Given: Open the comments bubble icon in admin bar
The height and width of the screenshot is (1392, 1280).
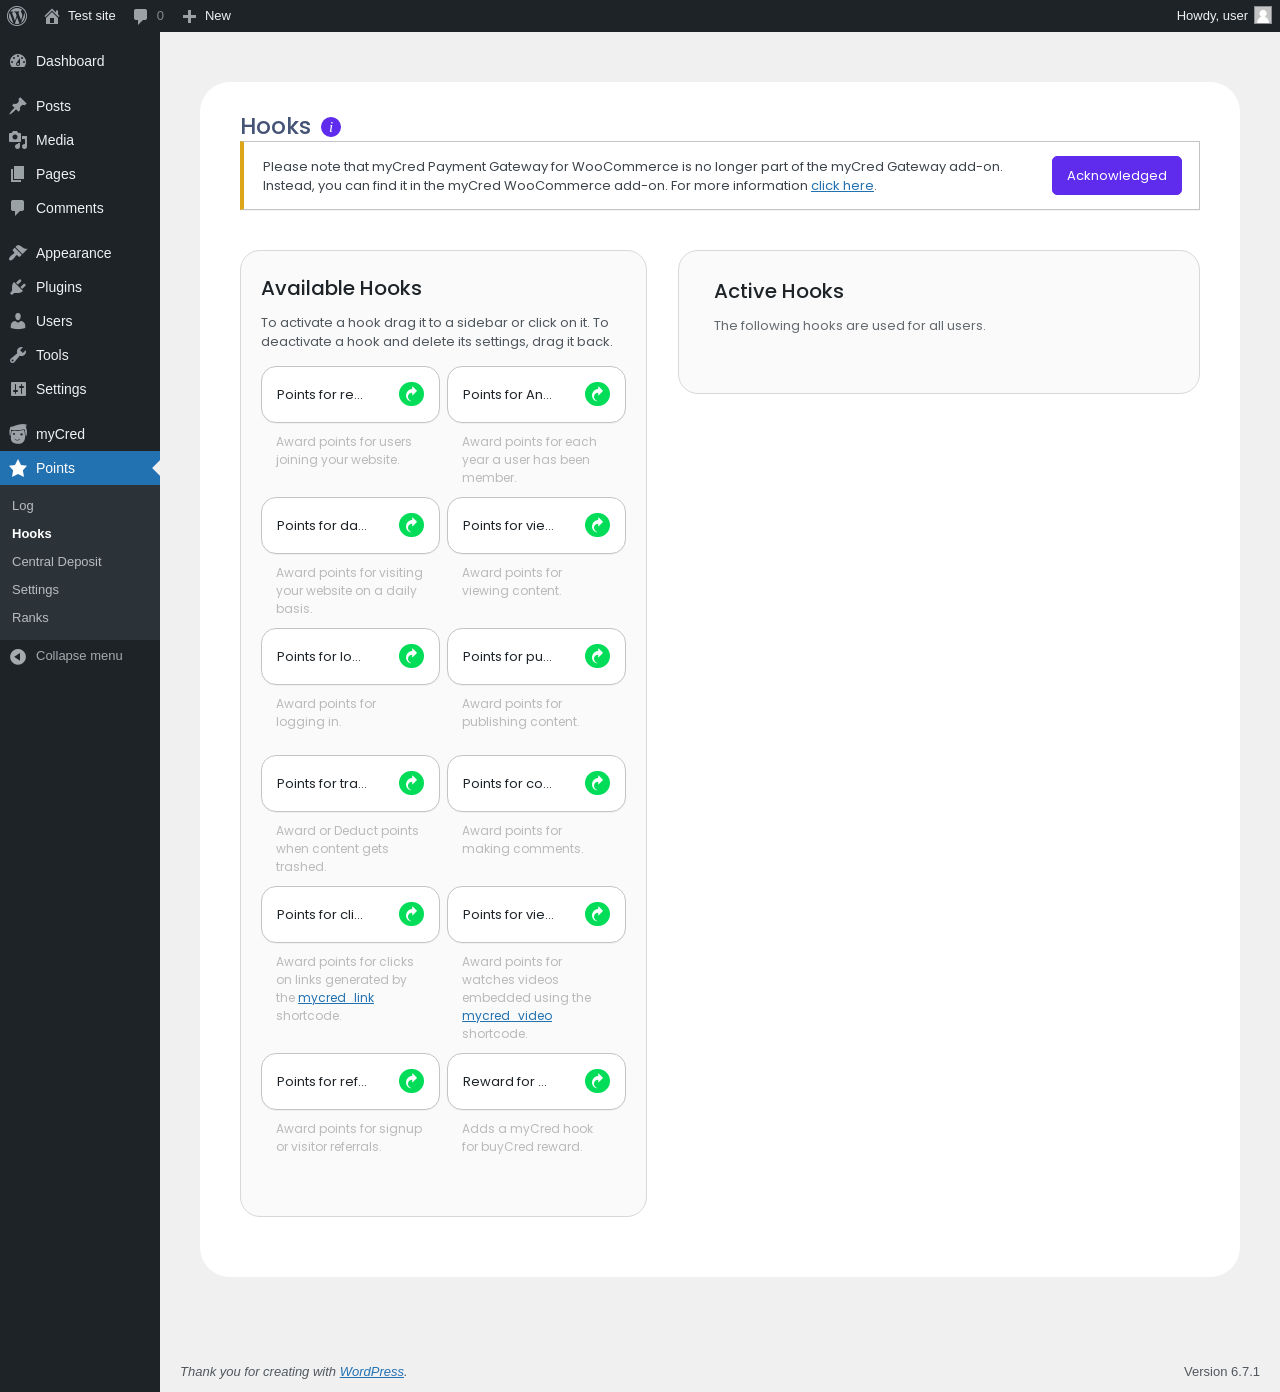Looking at the screenshot, I should tap(140, 16).
